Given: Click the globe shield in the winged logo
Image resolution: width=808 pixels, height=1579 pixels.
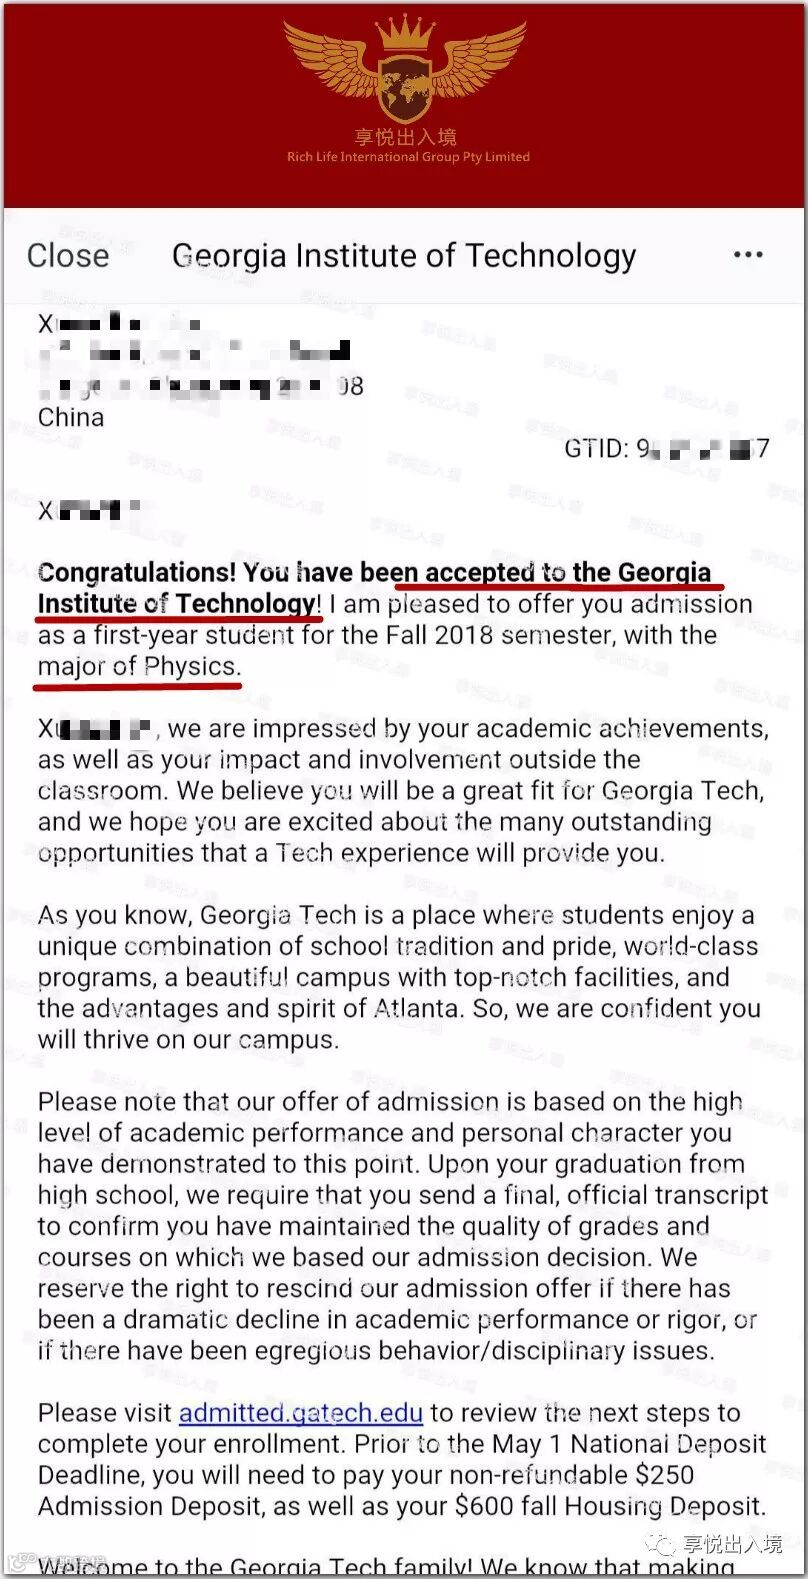Looking at the screenshot, I should pyautogui.click(x=405, y=86).
